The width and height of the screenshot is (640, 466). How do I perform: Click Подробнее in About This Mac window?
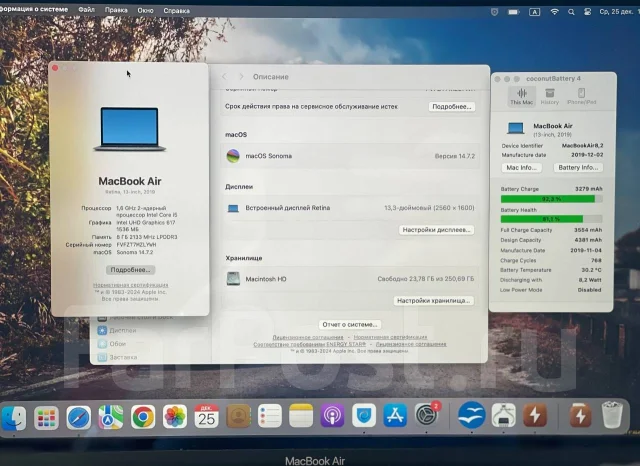click(x=130, y=270)
